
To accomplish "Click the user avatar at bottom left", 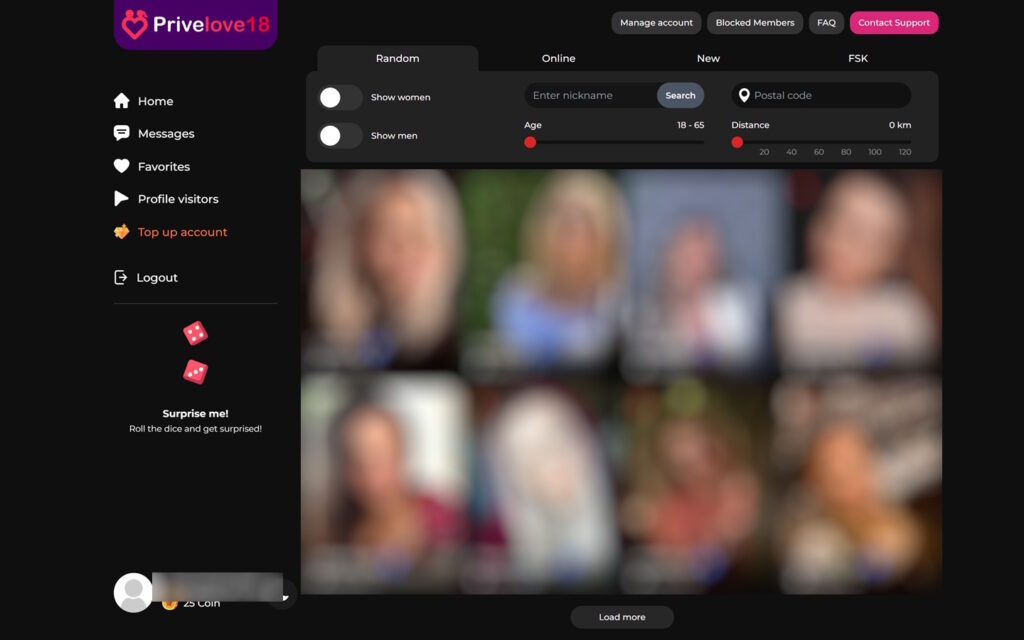I will [133, 592].
